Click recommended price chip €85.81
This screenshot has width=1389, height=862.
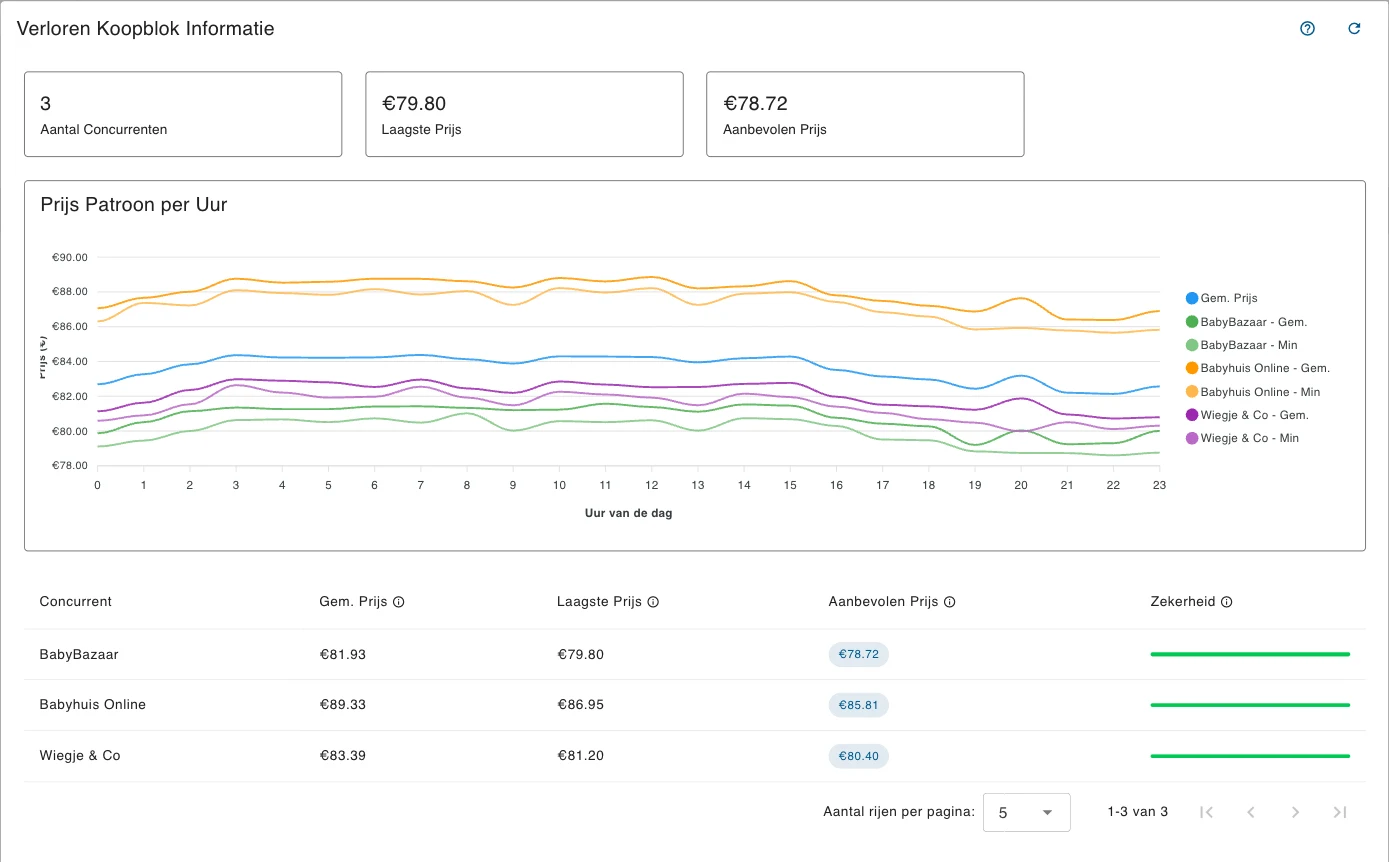point(858,705)
